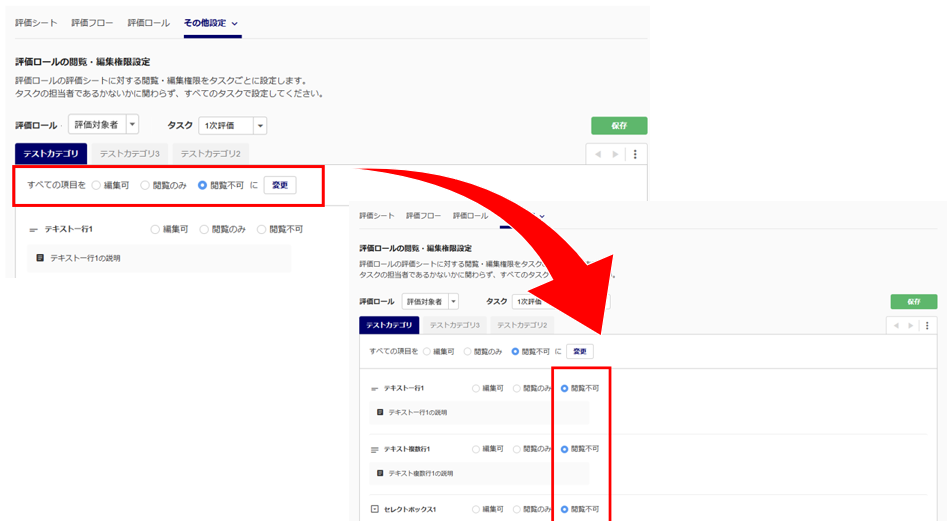Click the green 保存 button in upper screenshot
This screenshot has width=947, height=527.
coord(619,126)
